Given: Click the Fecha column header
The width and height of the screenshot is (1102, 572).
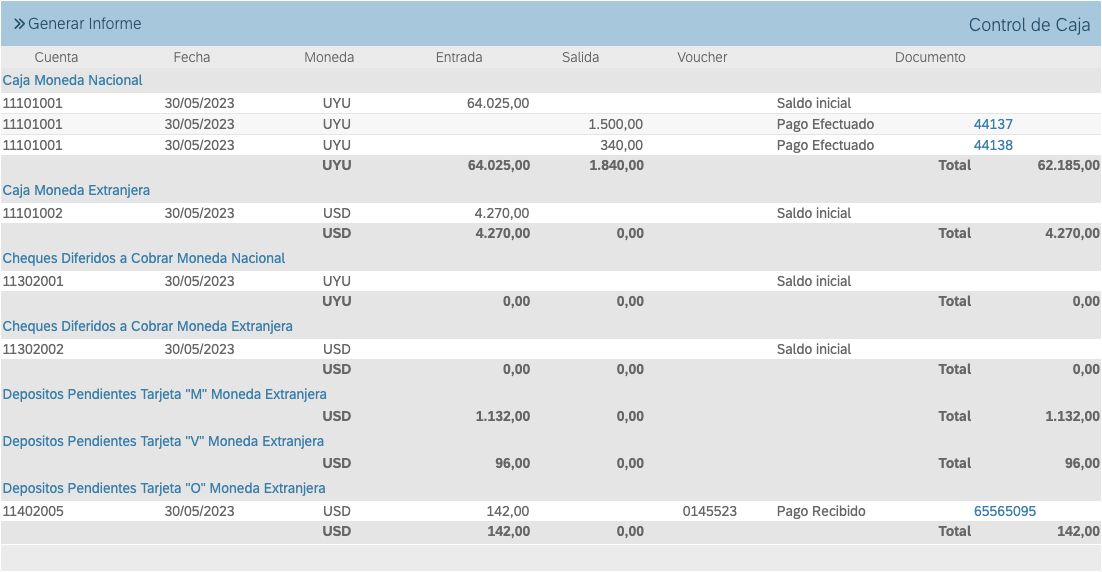Looking at the screenshot, I should [192, 57].
